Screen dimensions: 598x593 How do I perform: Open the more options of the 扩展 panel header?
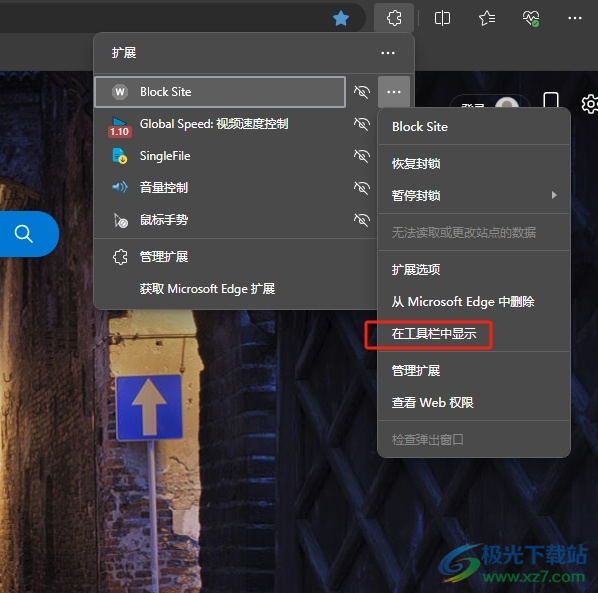388,53
